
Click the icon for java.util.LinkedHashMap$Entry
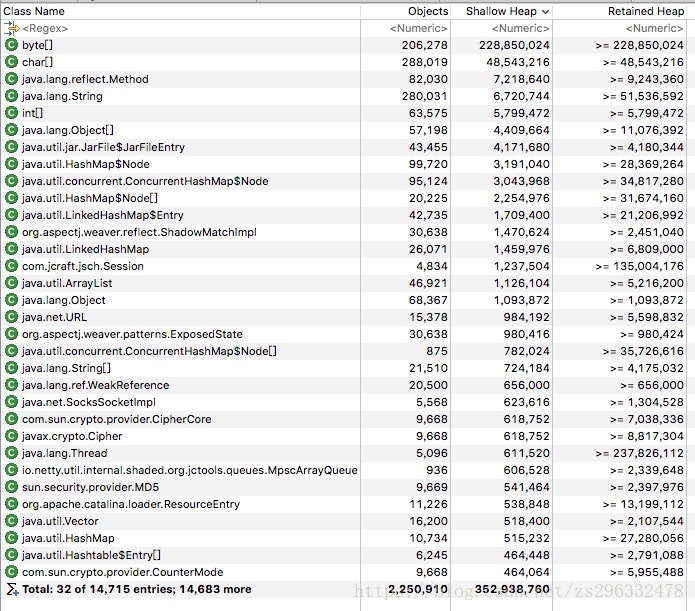[x=11, y=215]
